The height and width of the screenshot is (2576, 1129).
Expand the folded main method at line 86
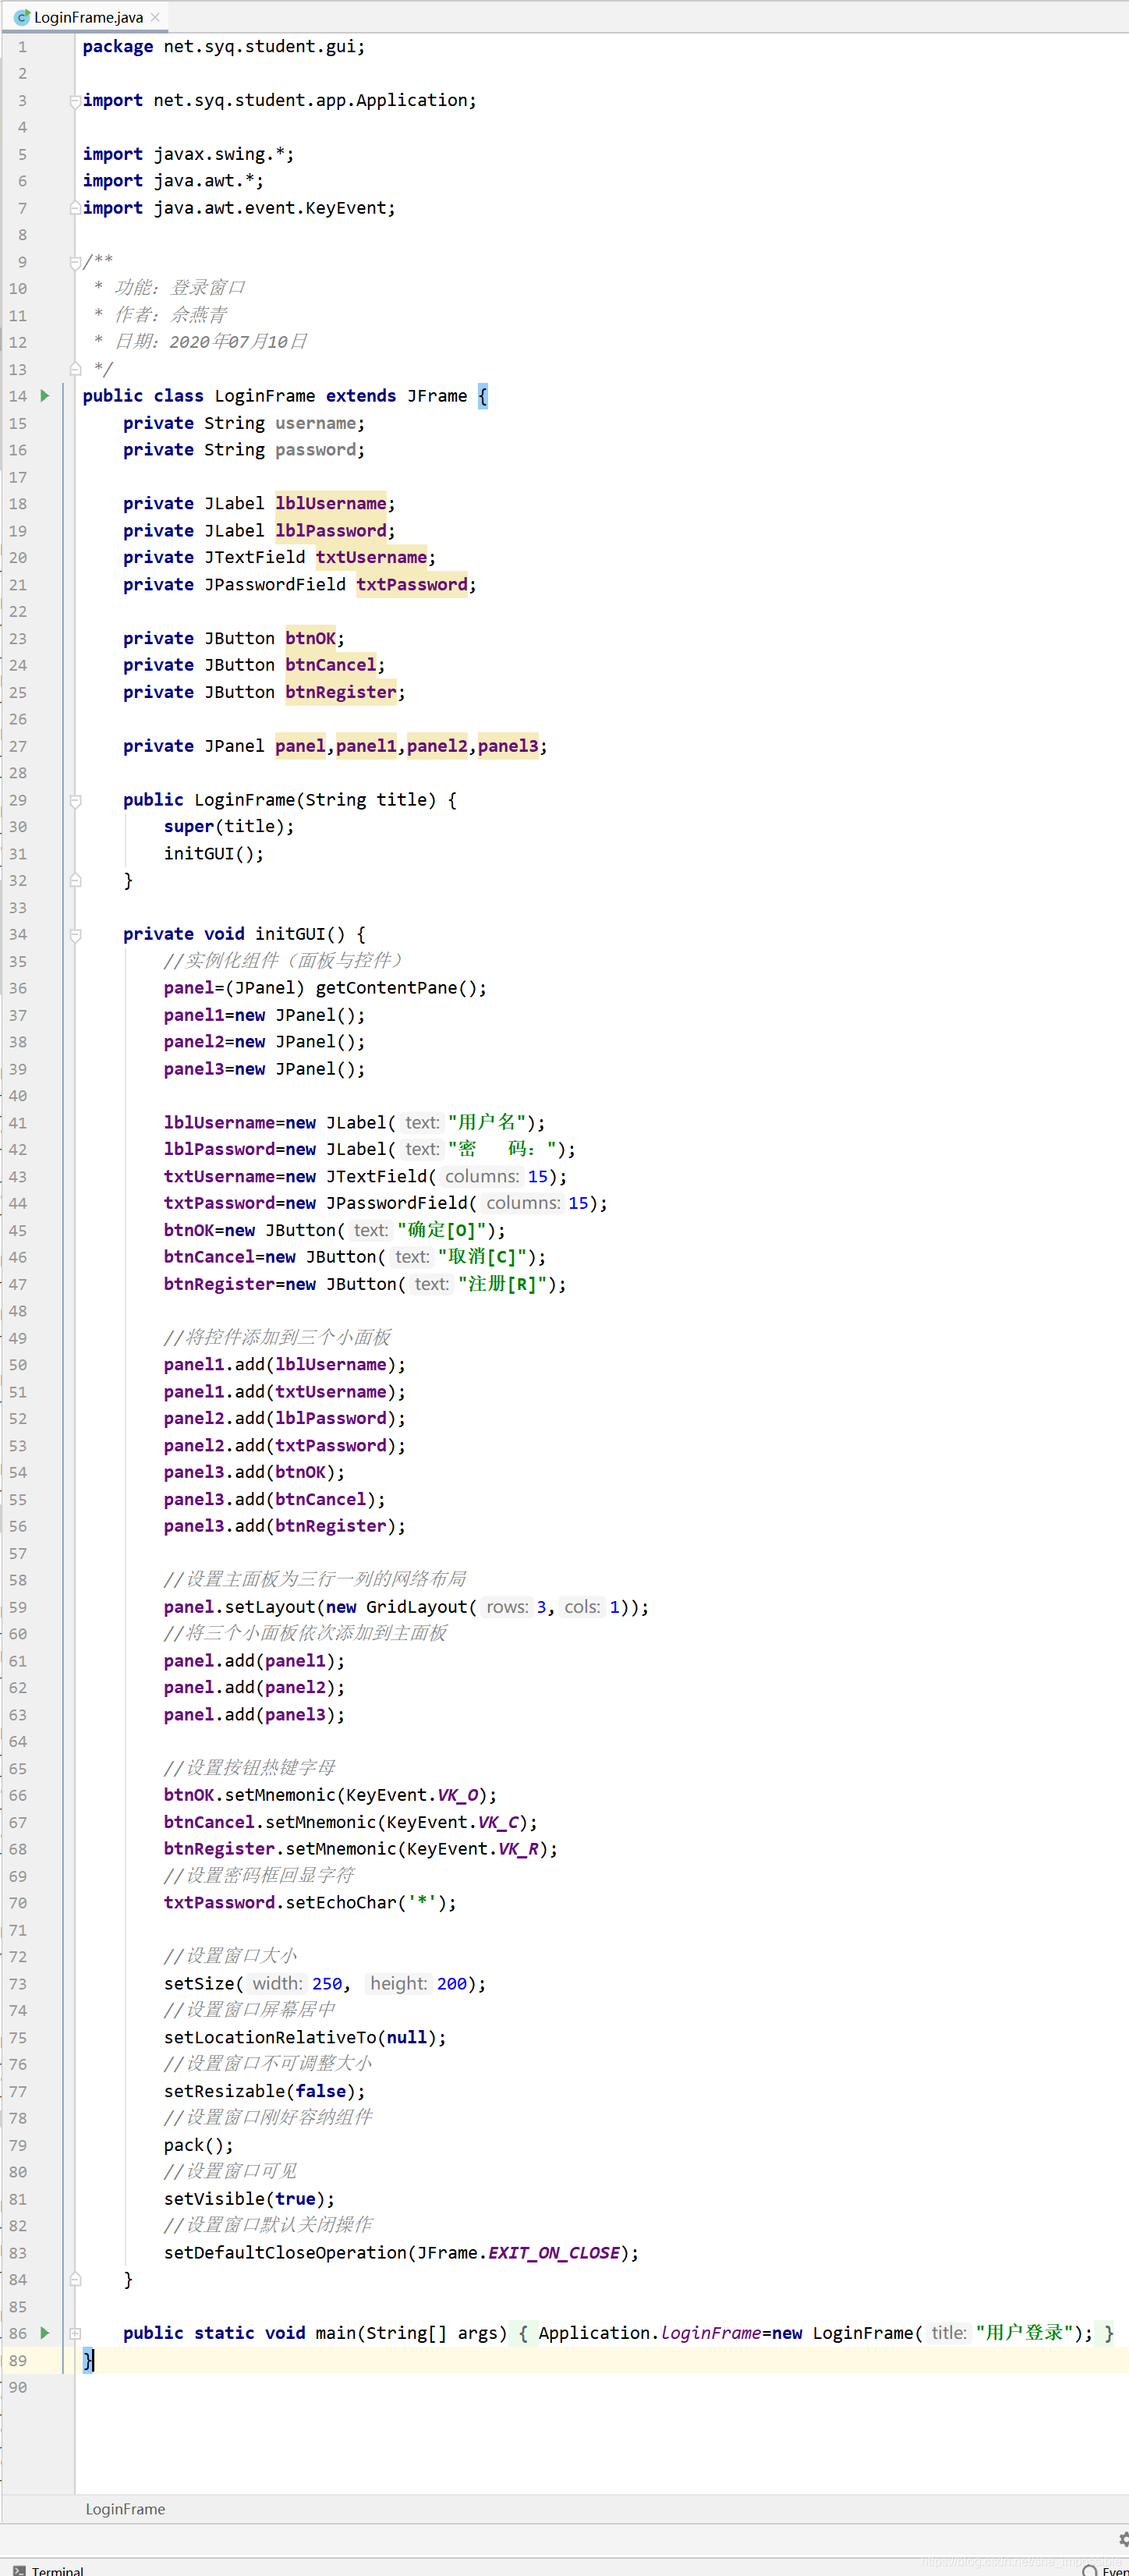(75, 2333)
